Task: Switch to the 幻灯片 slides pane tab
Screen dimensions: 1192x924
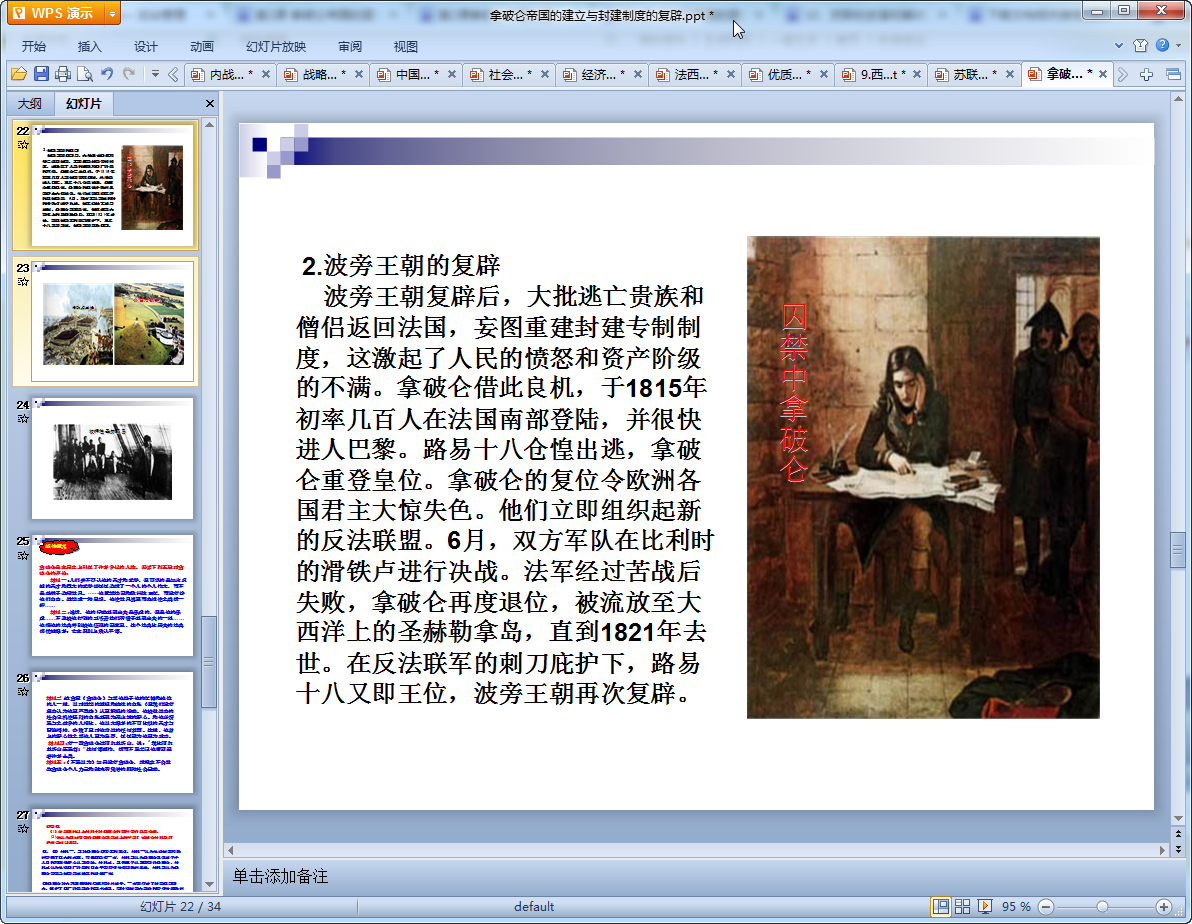Action: point(83,103)
